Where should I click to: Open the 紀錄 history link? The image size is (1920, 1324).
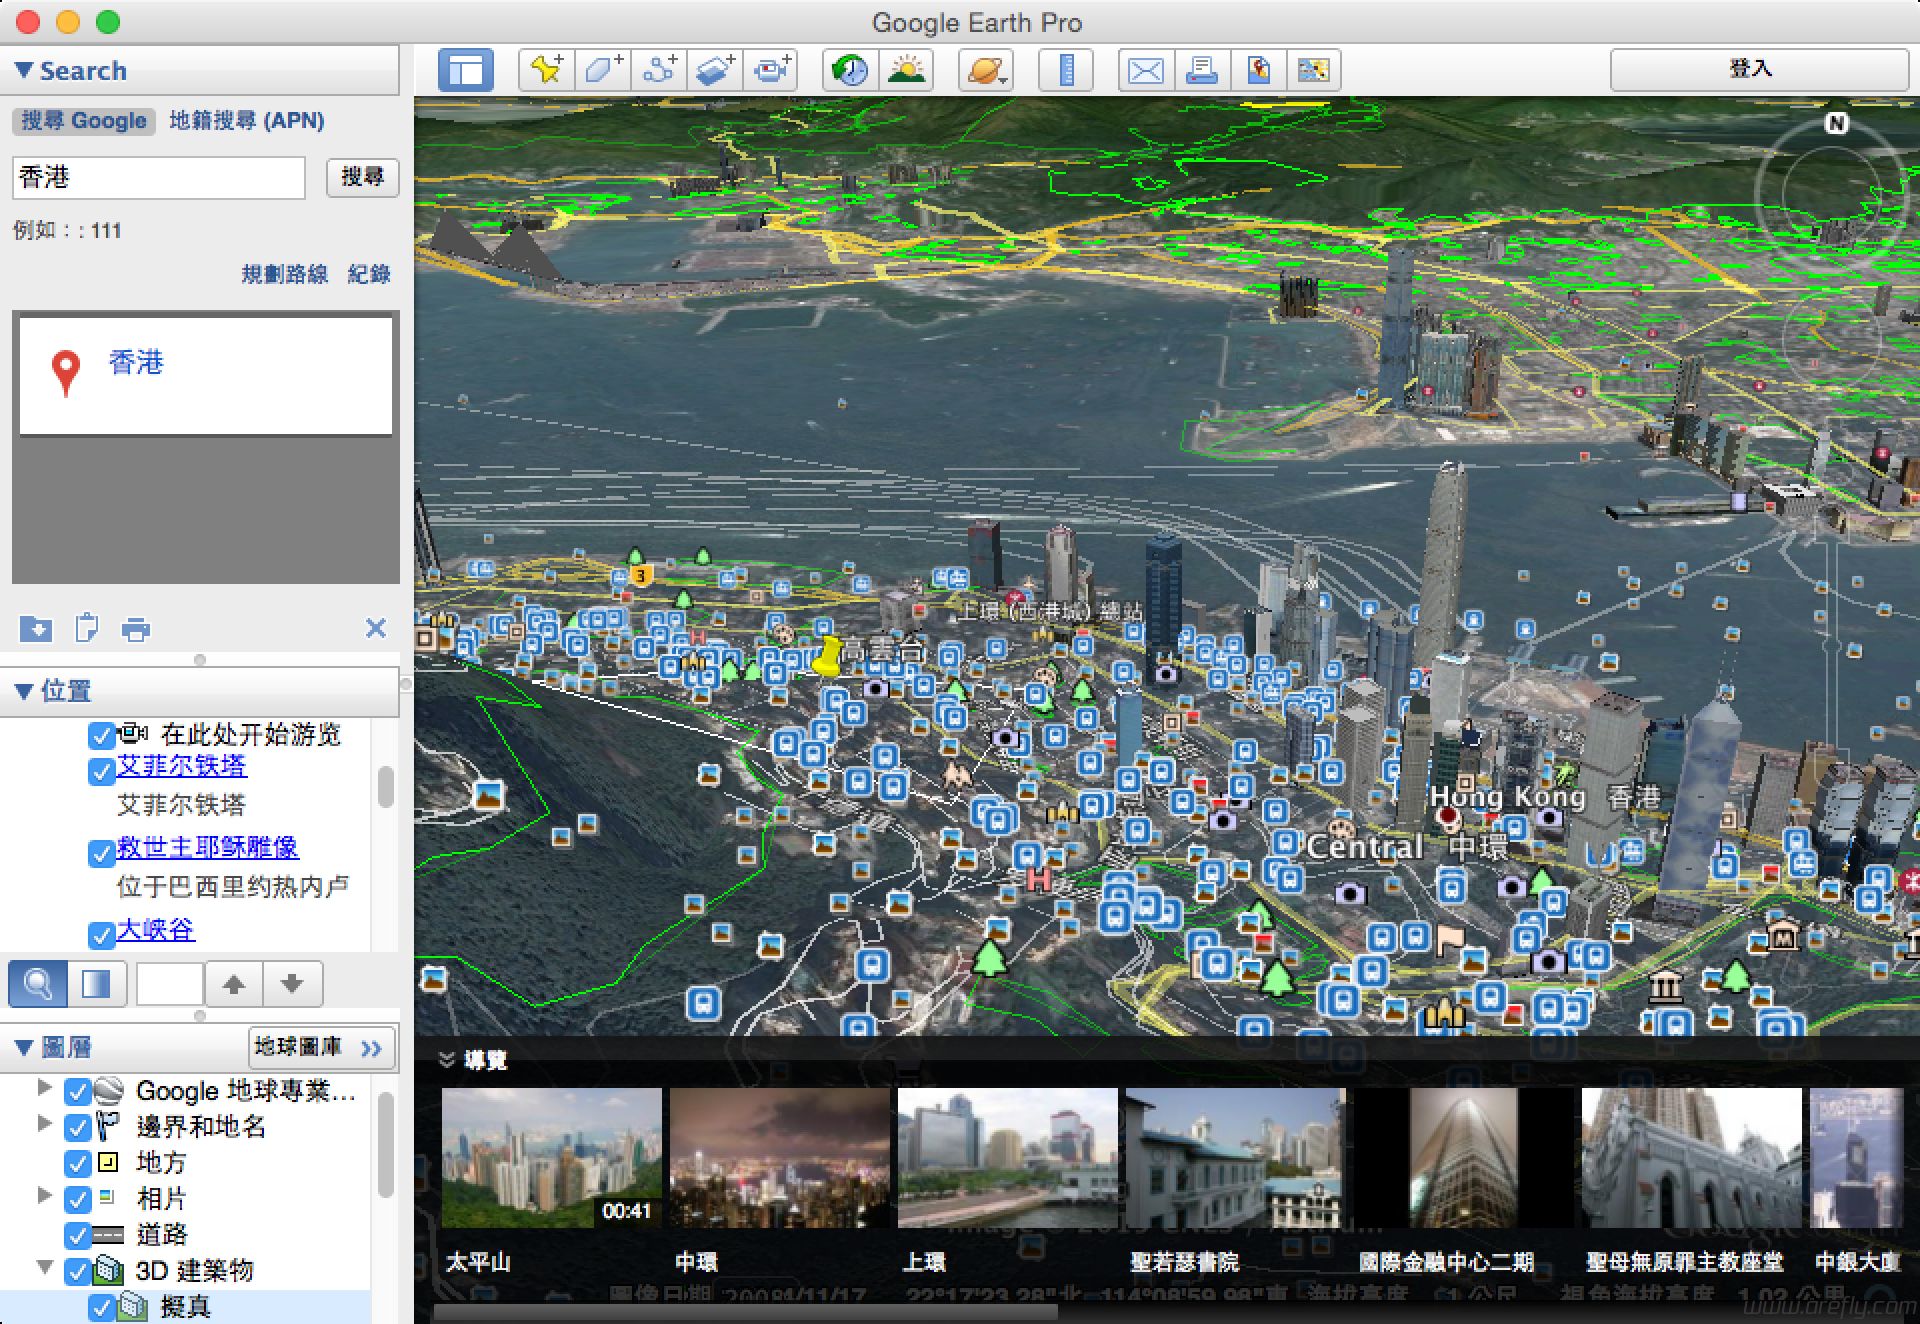(x=369, y=274)
